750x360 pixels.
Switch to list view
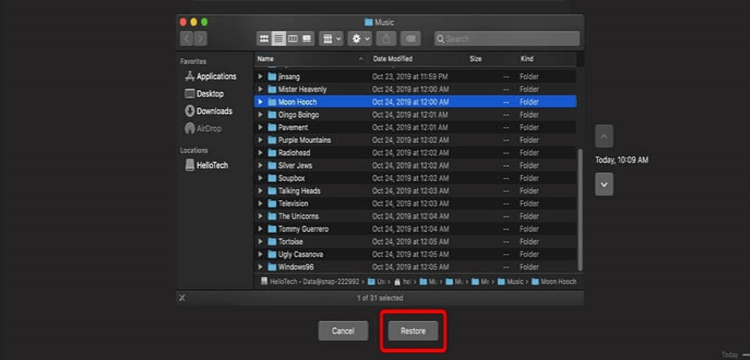[x=278, y=39]
